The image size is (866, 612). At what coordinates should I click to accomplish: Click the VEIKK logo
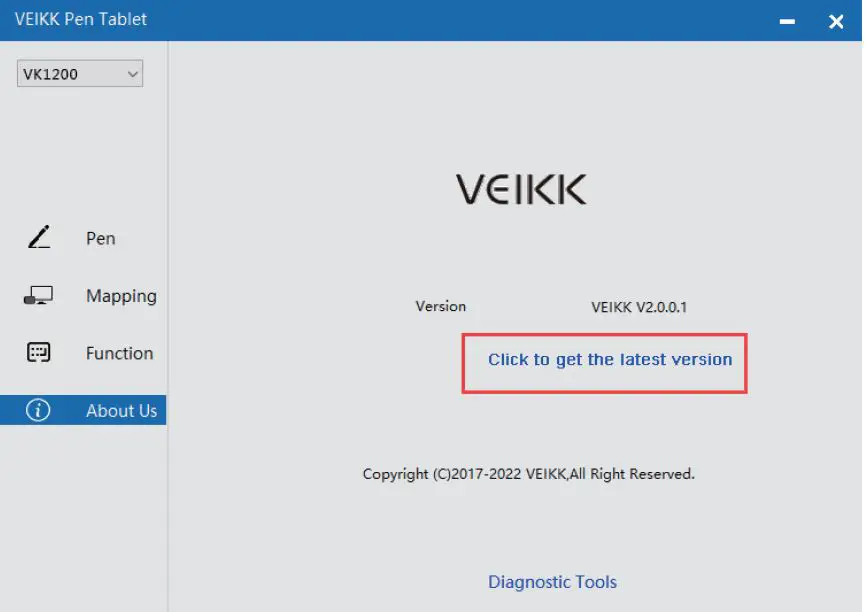pyautogui.click(x=521, y=188)
